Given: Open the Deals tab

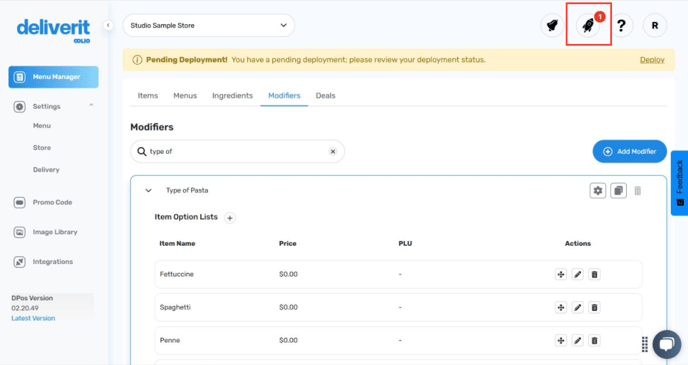Looking at the screenshot, I should point(325,96).
